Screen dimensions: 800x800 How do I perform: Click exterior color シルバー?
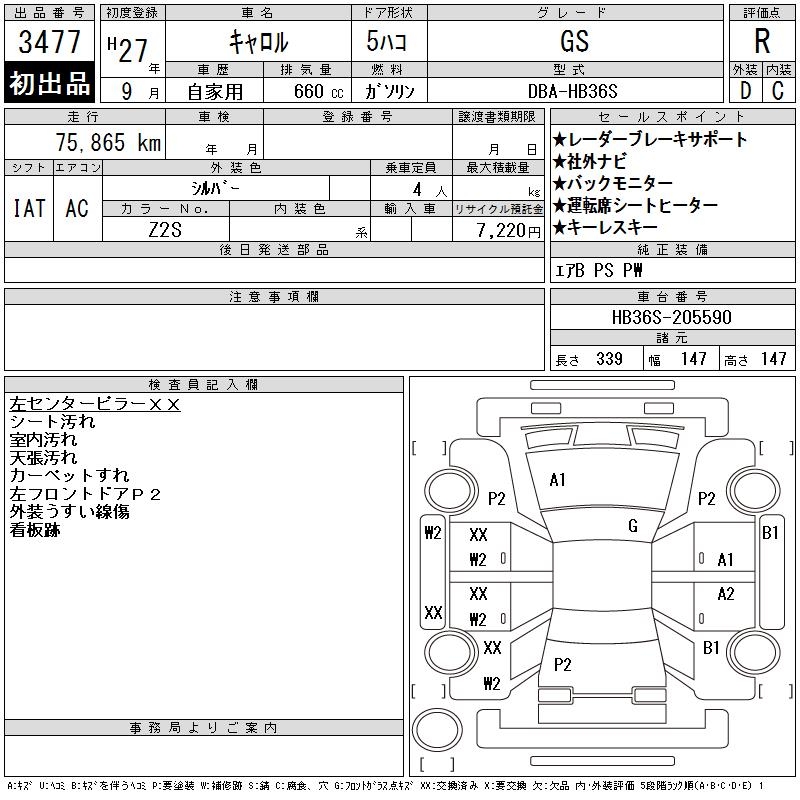pos(215,188)
